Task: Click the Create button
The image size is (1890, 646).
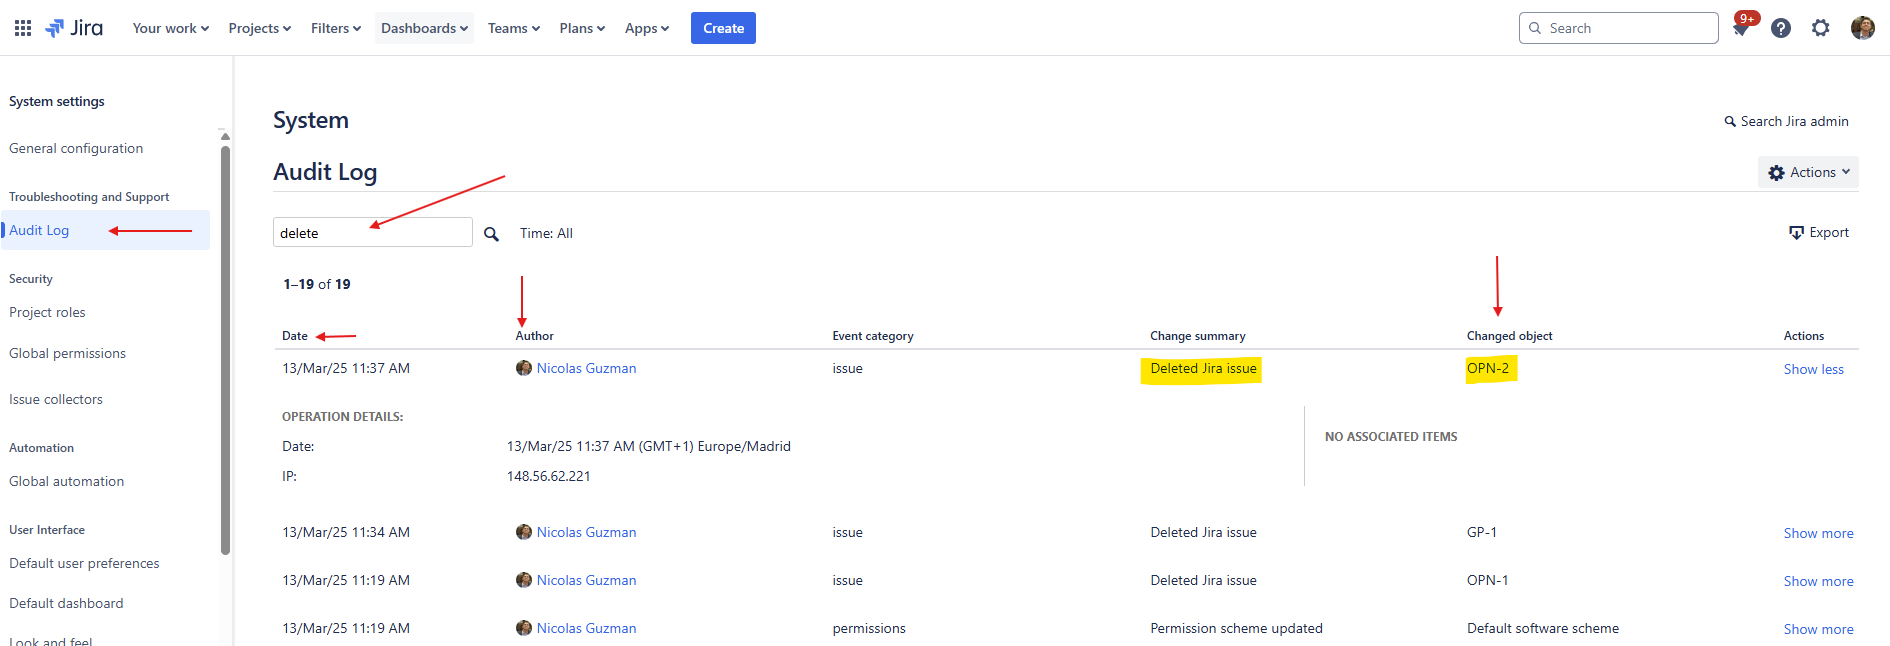Action: 723,28
